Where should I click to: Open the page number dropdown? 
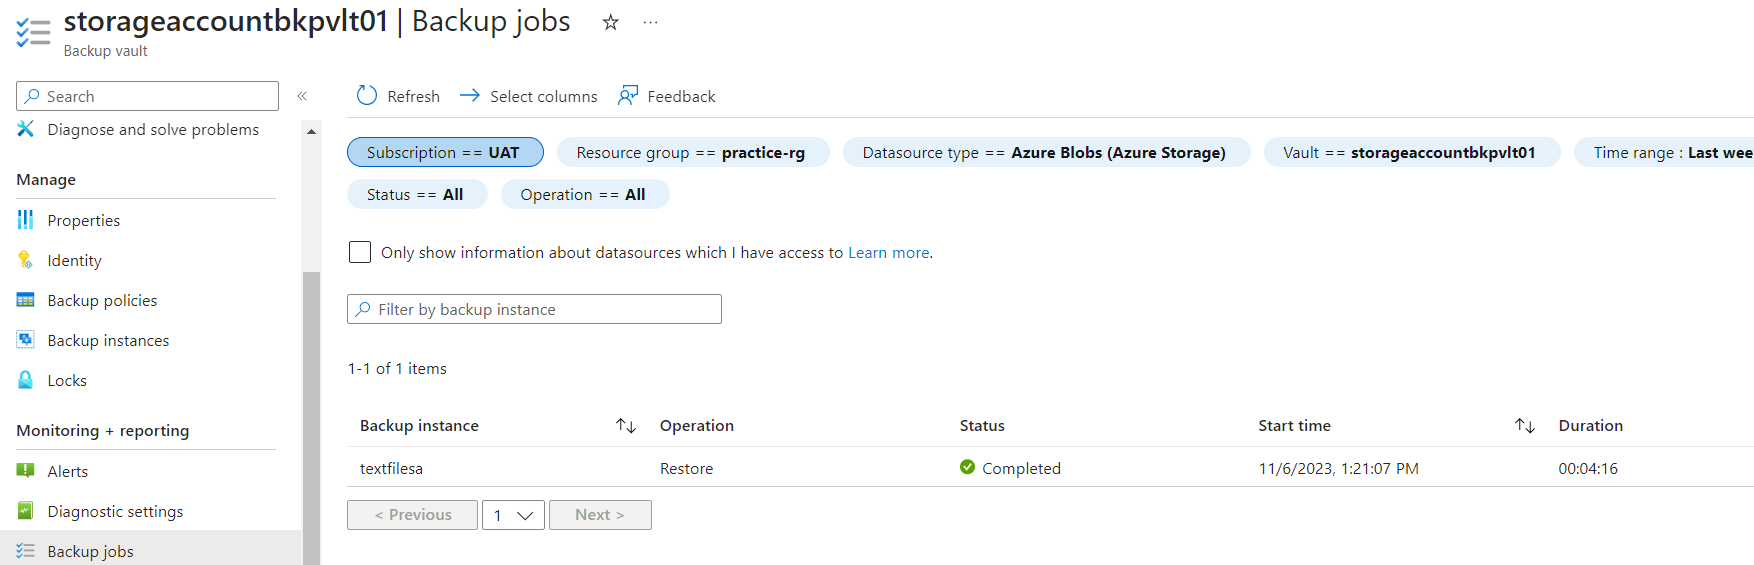(513, 515)
